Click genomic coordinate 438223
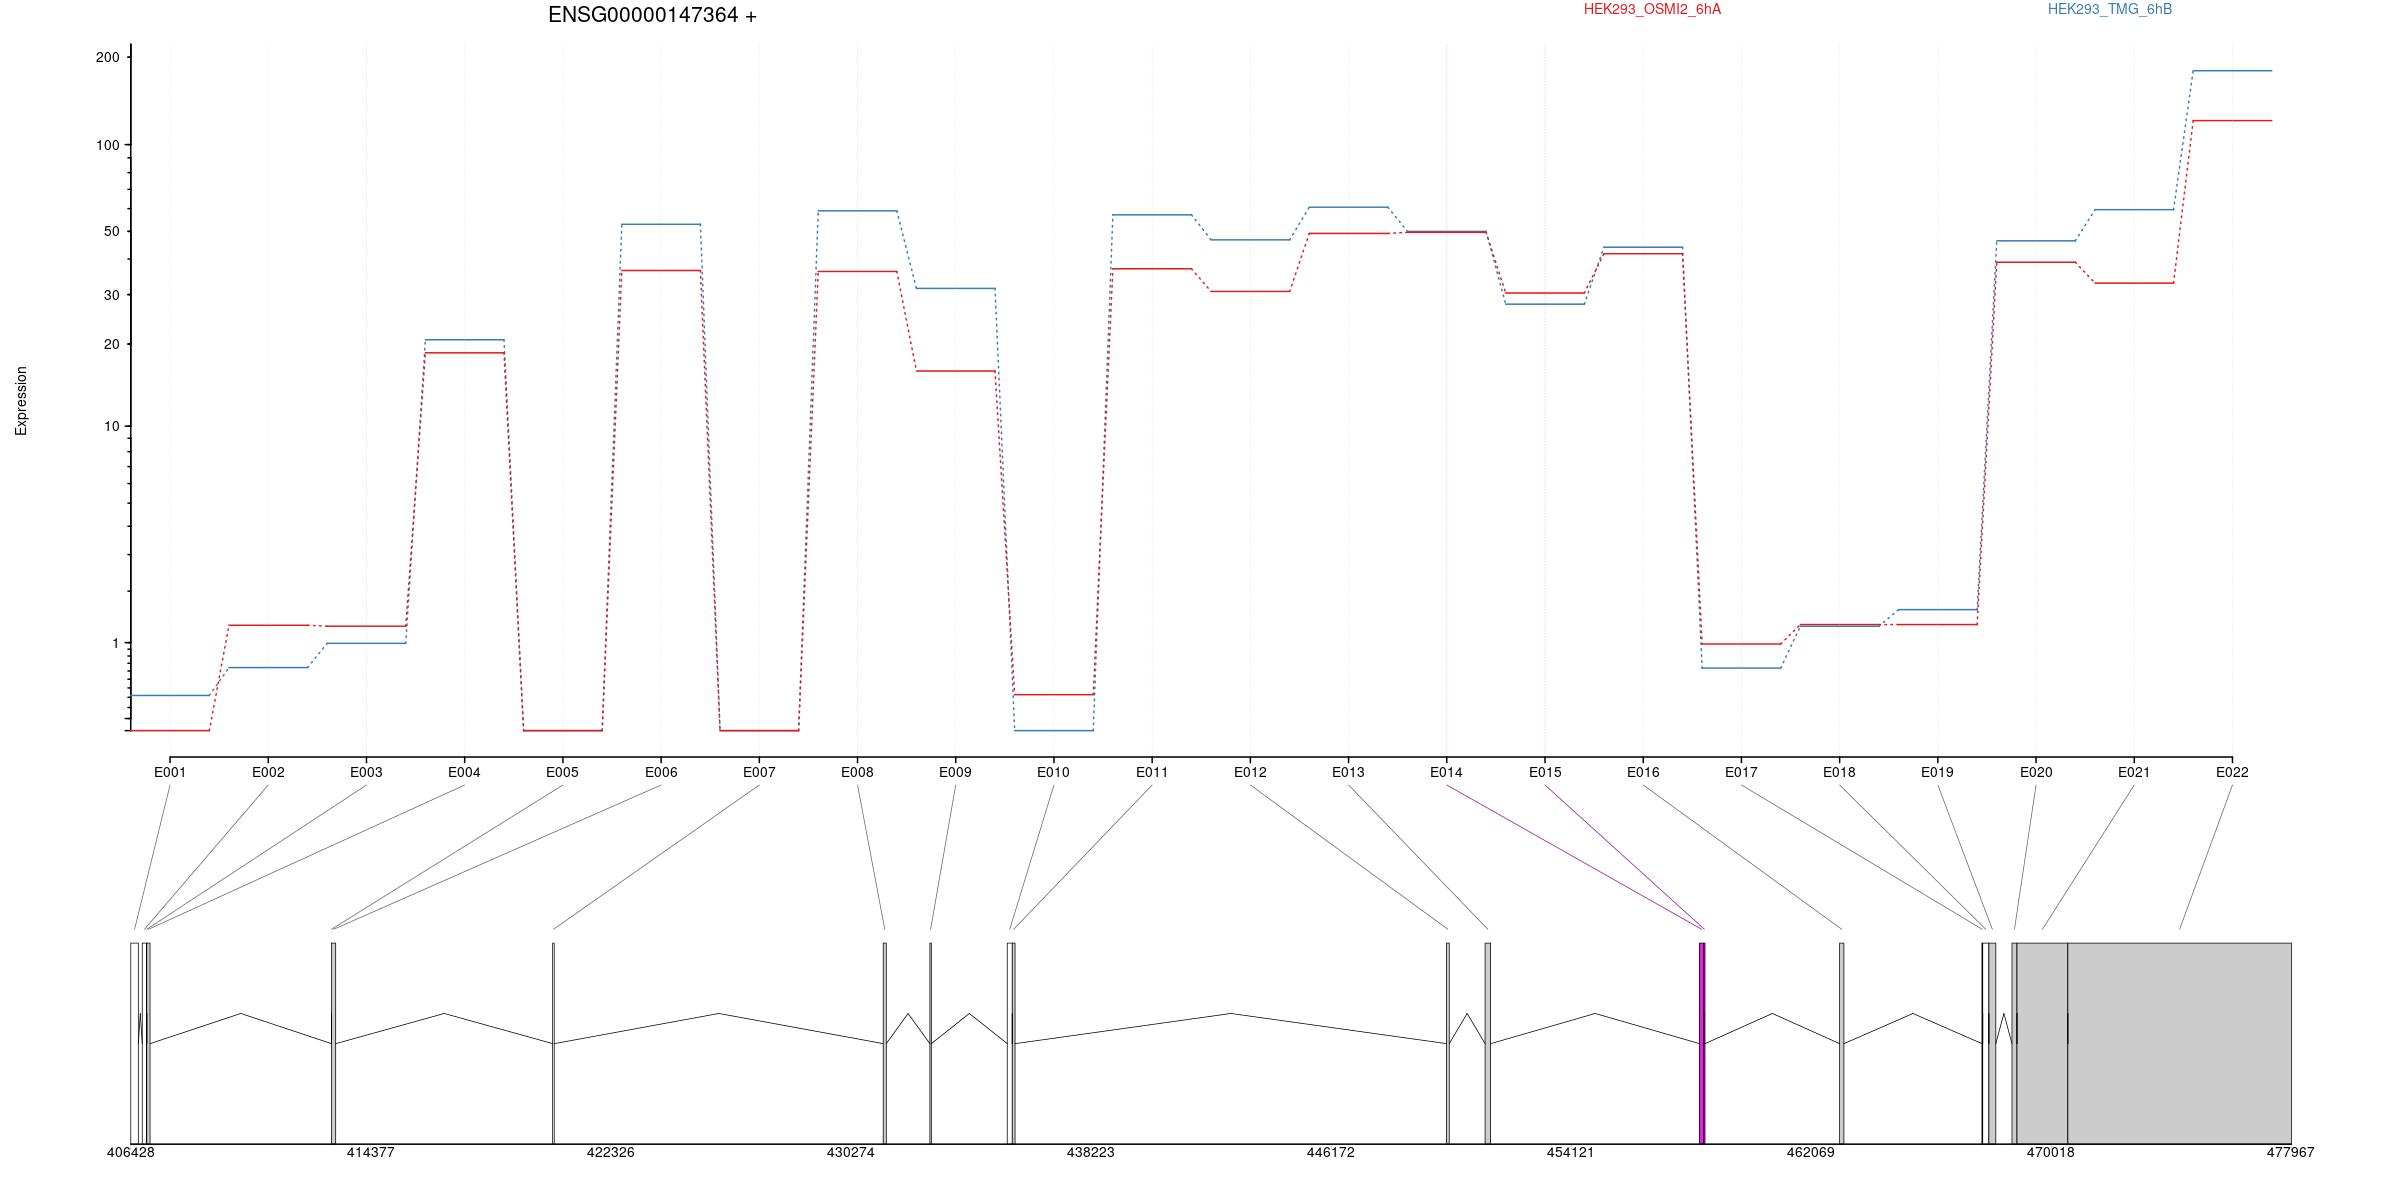The height and width of the screenshot is (1200, 2400). 1091,1152
